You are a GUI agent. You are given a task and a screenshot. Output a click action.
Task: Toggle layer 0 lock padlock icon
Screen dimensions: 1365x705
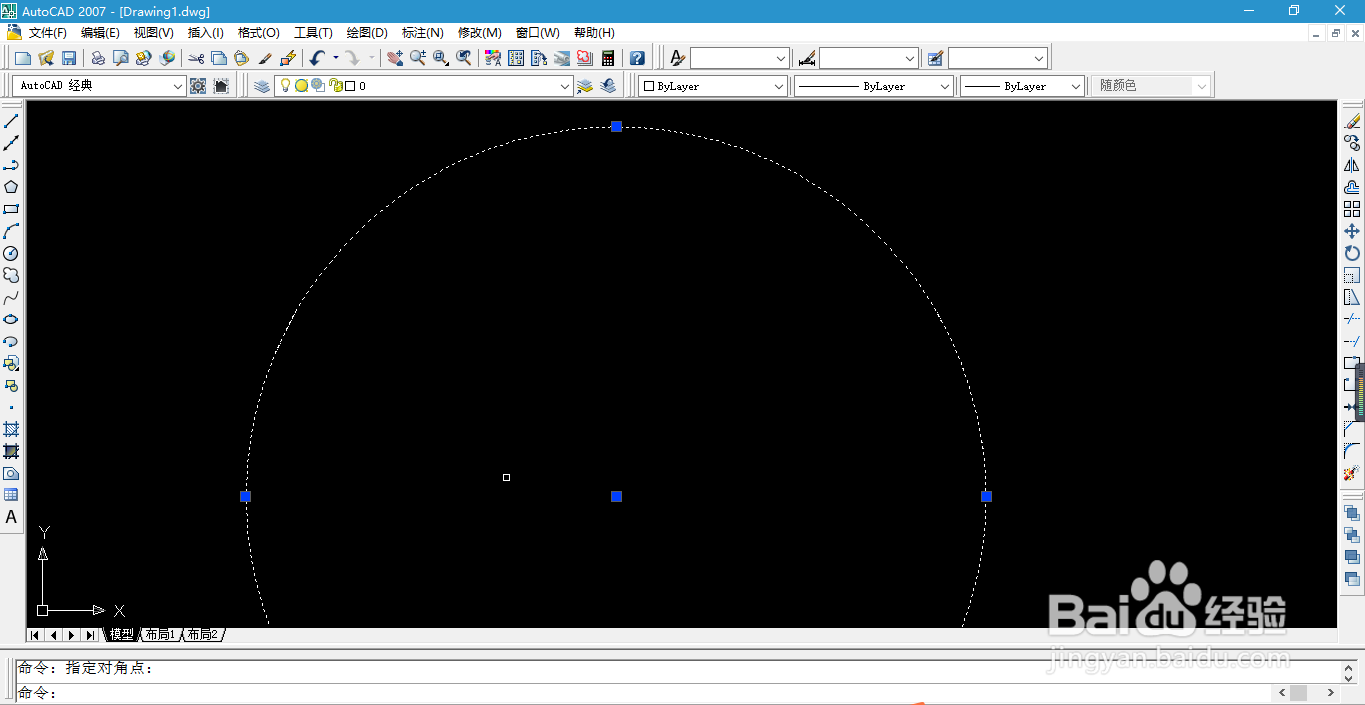point(336,86)
